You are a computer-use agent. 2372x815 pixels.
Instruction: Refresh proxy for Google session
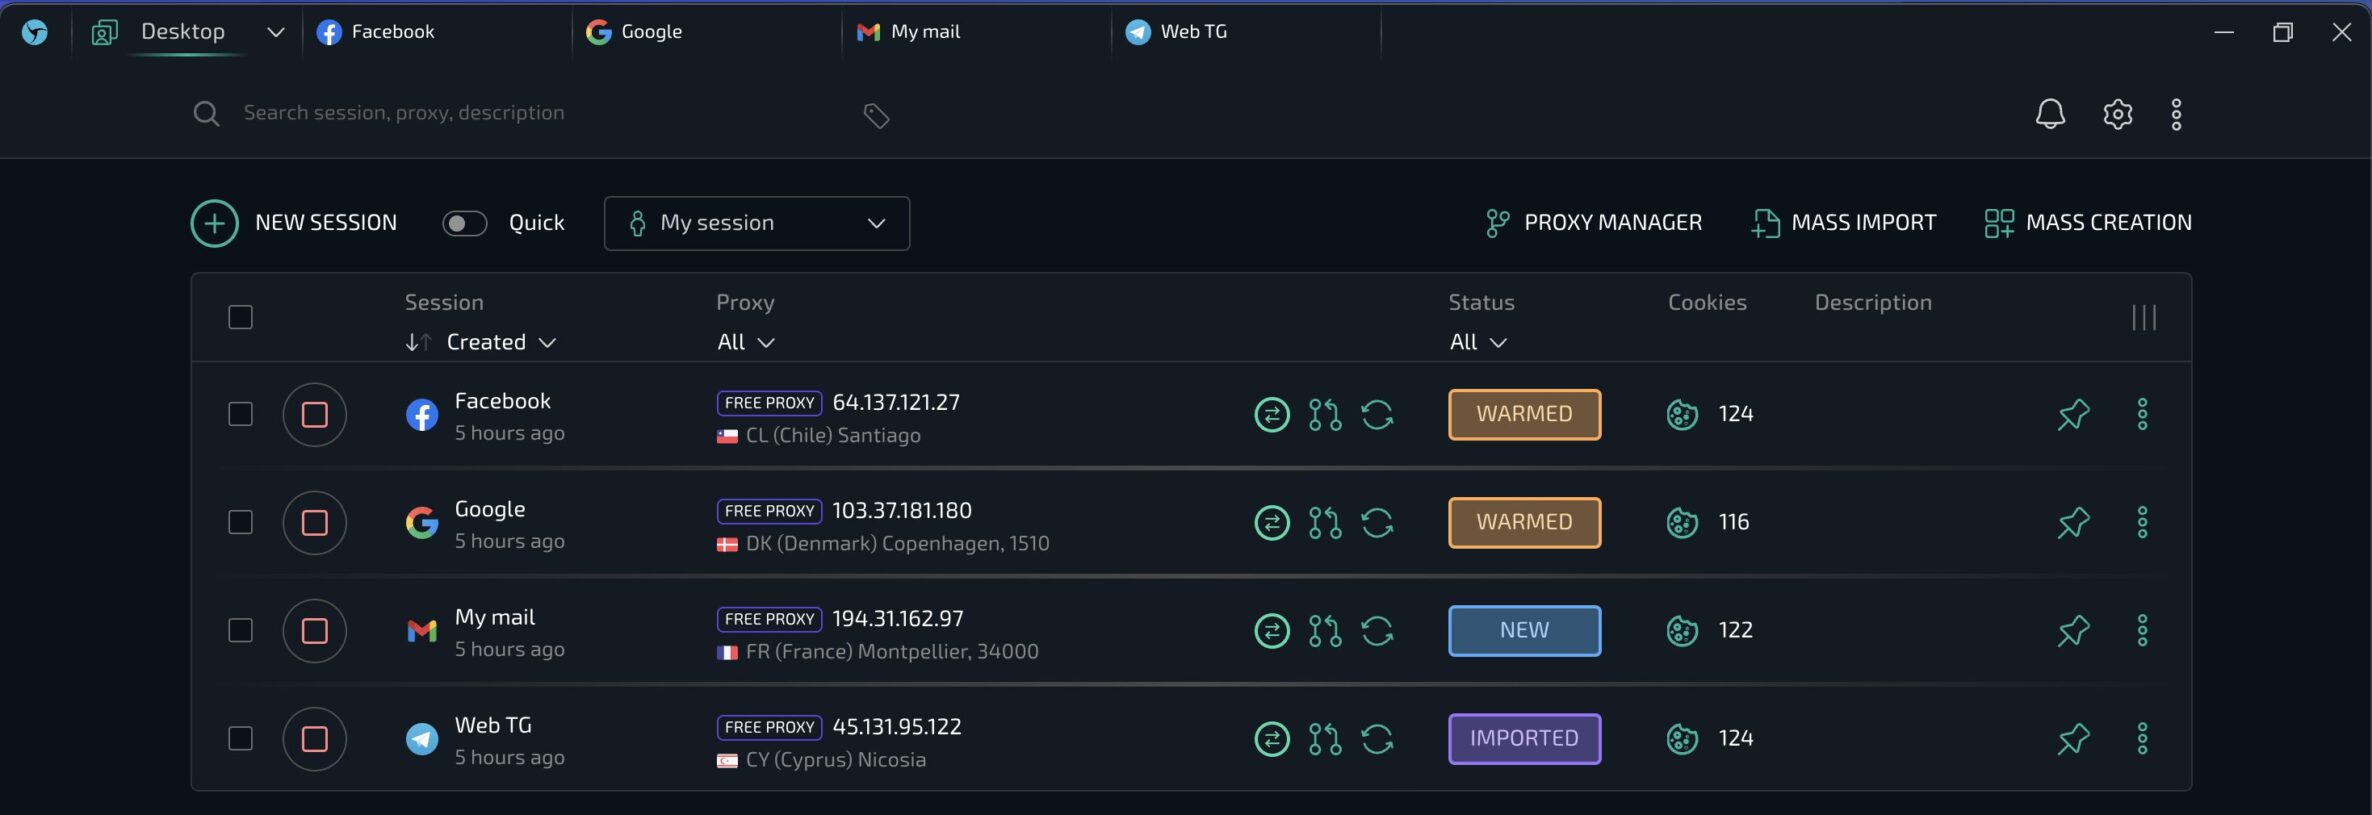(1377, 522)
